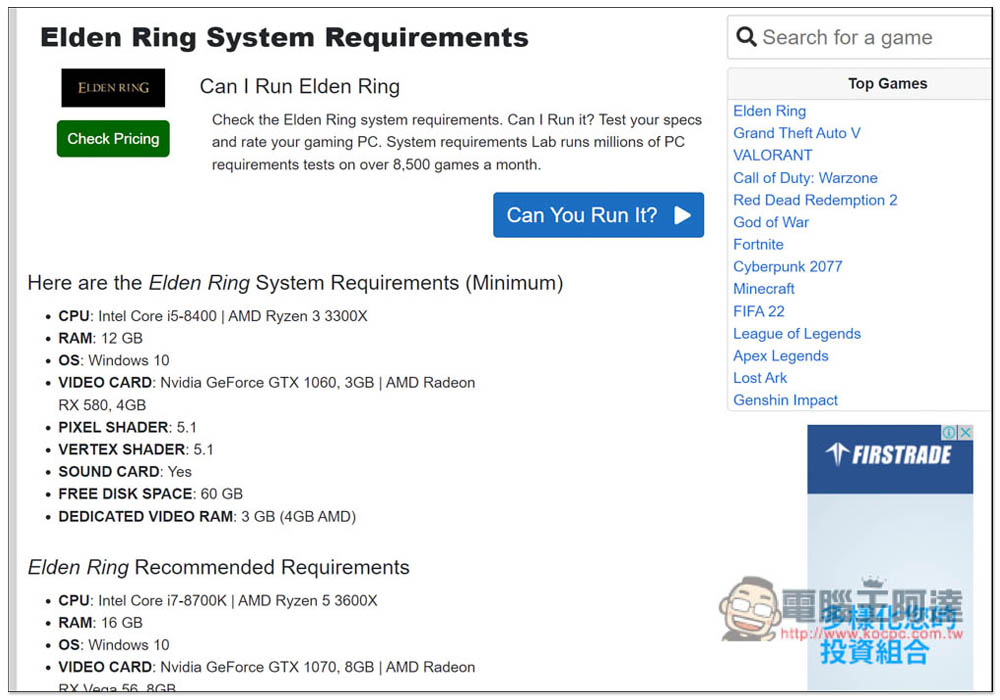Open Call of Duty: Warzone link
1000x700 pixels.
tap(805, 178)
